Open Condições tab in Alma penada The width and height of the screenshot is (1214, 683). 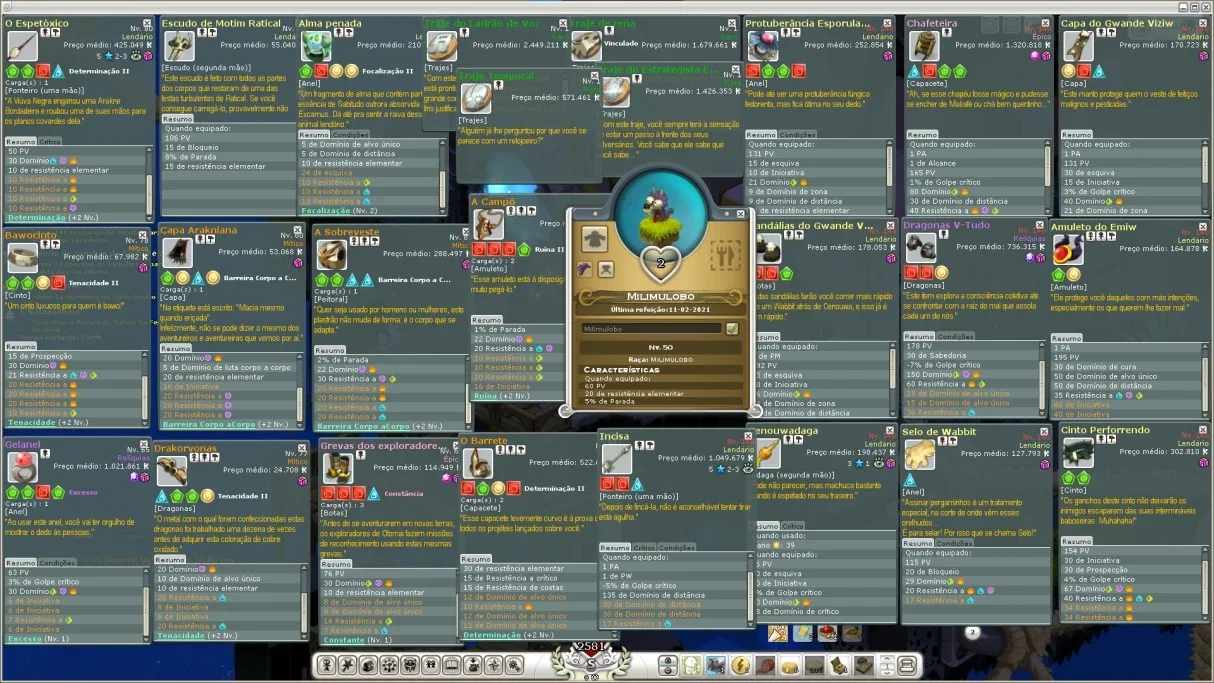click(x=349, y=134)
